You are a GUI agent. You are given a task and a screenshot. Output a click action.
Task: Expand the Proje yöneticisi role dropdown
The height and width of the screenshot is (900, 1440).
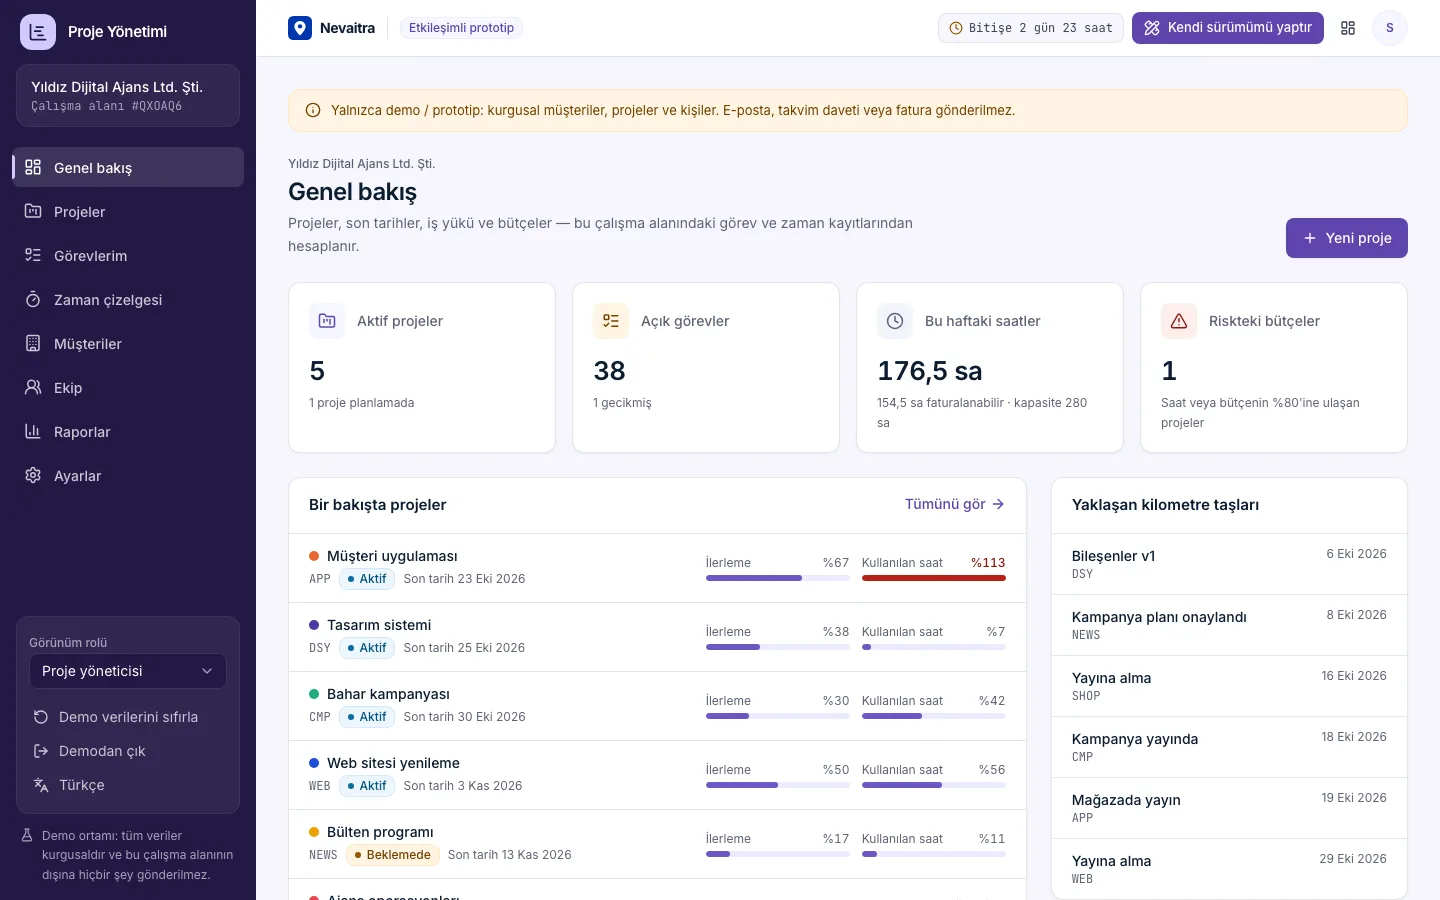(x=128, y=671)
